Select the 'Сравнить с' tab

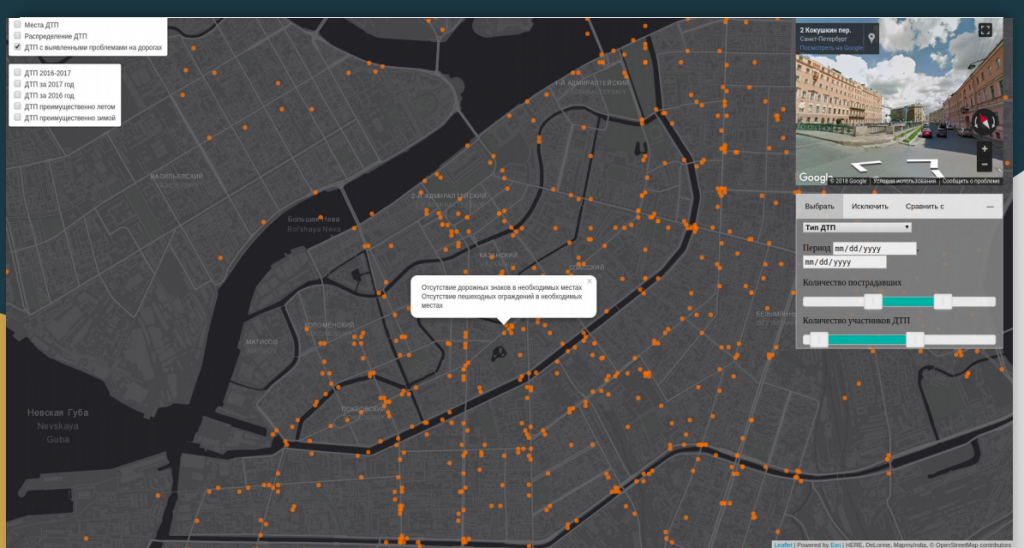click(x=924, y=206)
